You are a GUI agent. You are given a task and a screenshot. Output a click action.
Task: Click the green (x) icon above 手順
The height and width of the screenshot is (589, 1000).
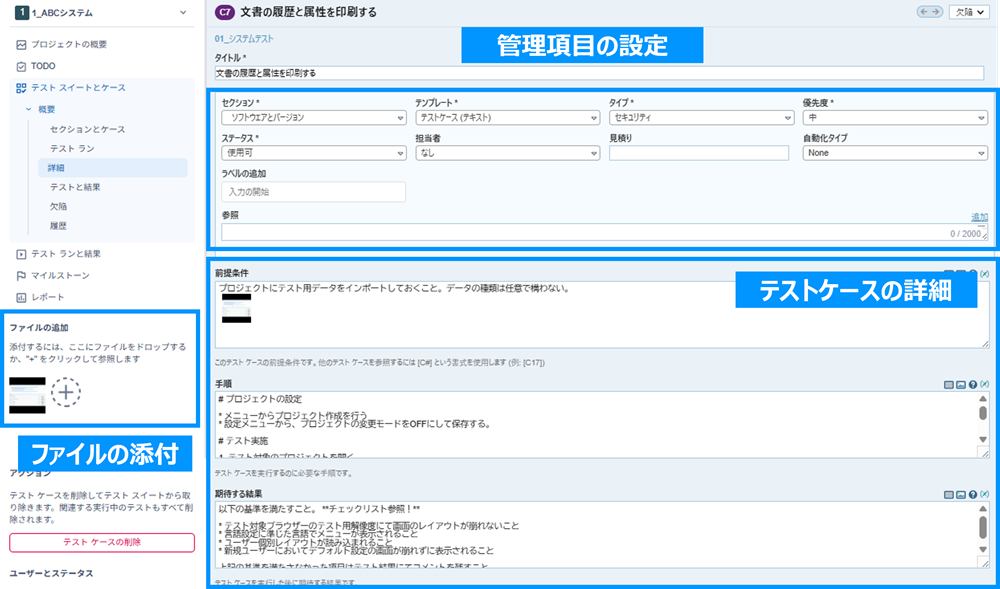pos(985,384)
